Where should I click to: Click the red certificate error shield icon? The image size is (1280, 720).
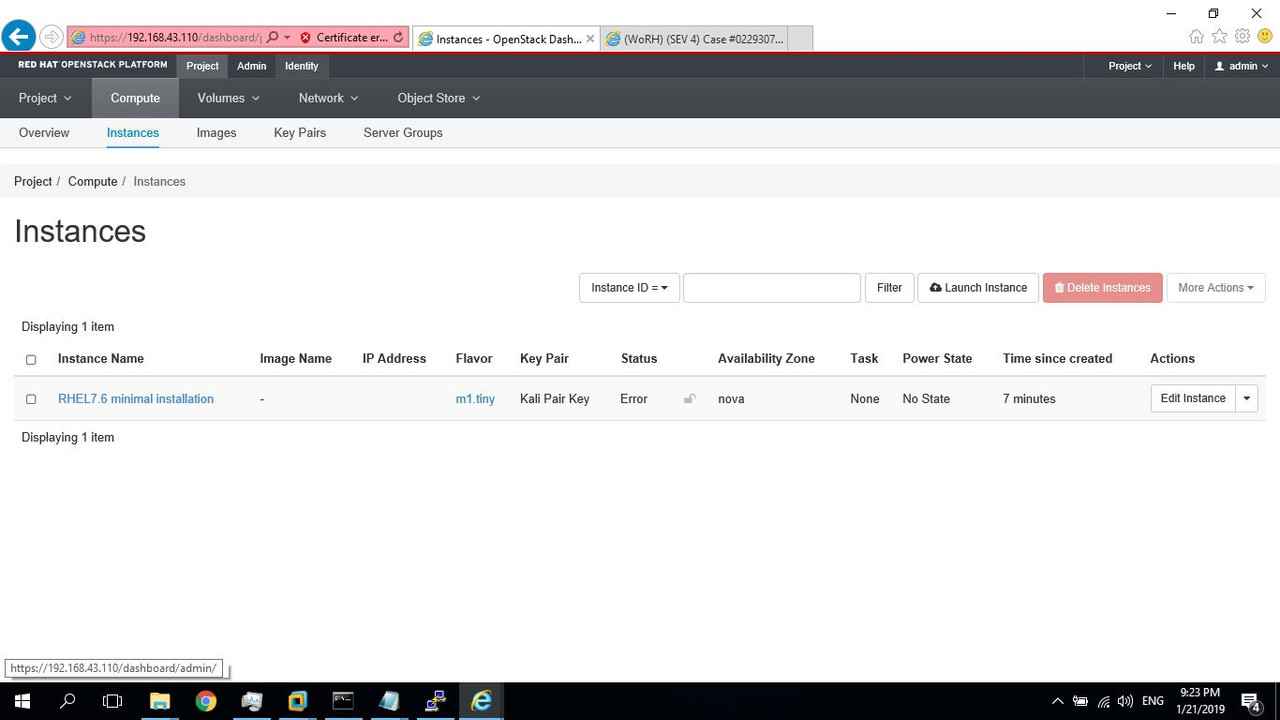click(305, 38)
